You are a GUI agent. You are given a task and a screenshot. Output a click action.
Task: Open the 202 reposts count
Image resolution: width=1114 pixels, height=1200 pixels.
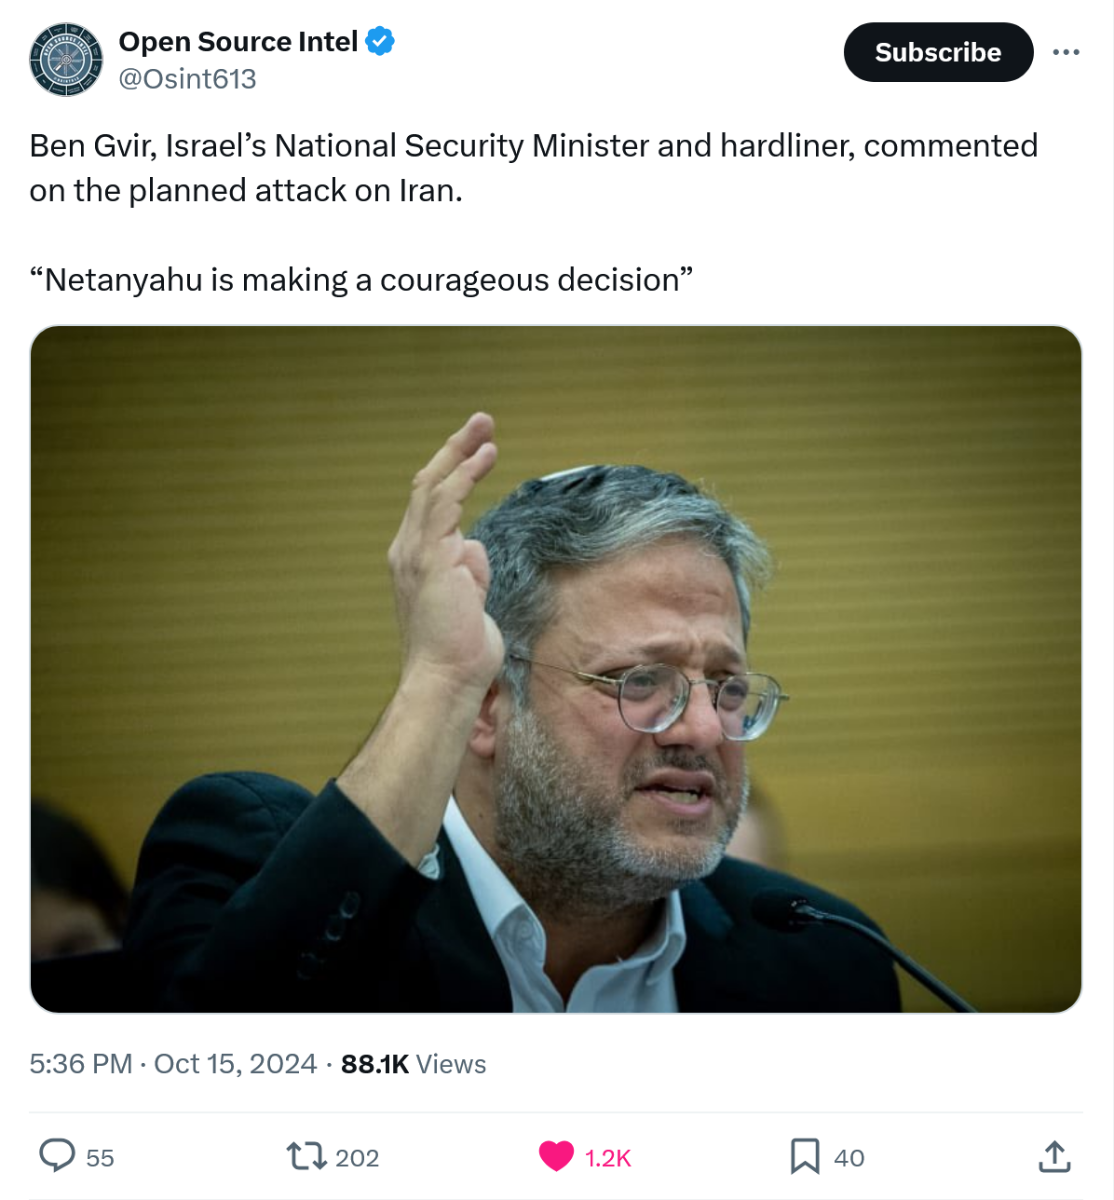(x=357, y=1158)
